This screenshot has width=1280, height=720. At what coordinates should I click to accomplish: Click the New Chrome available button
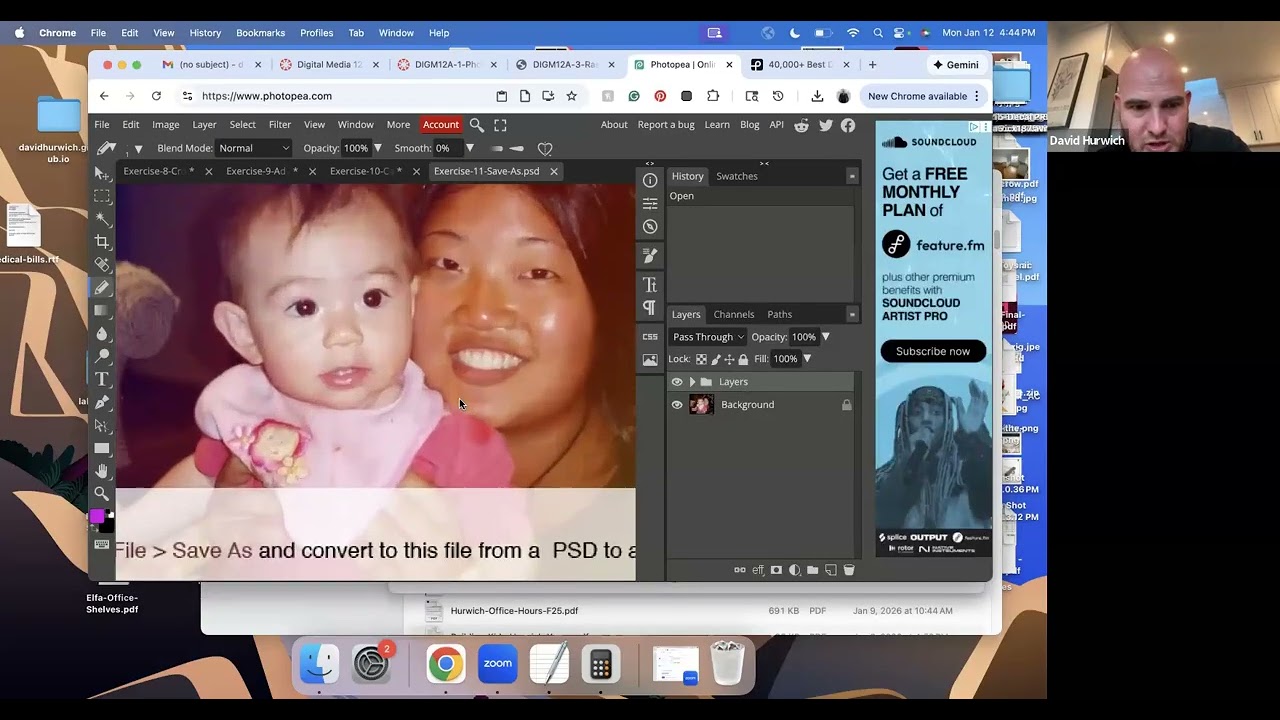pos(925,96)
